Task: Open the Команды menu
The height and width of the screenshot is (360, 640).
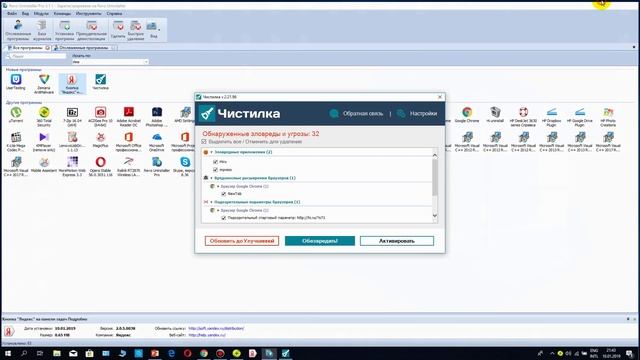Action: coord(62,13)
